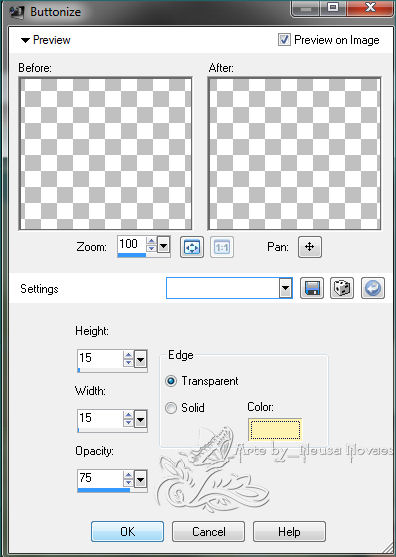The width and height of the screenshot is (396, 557).
Task: Click the fit-to-window zoom icon
Action: coord(192,247)
